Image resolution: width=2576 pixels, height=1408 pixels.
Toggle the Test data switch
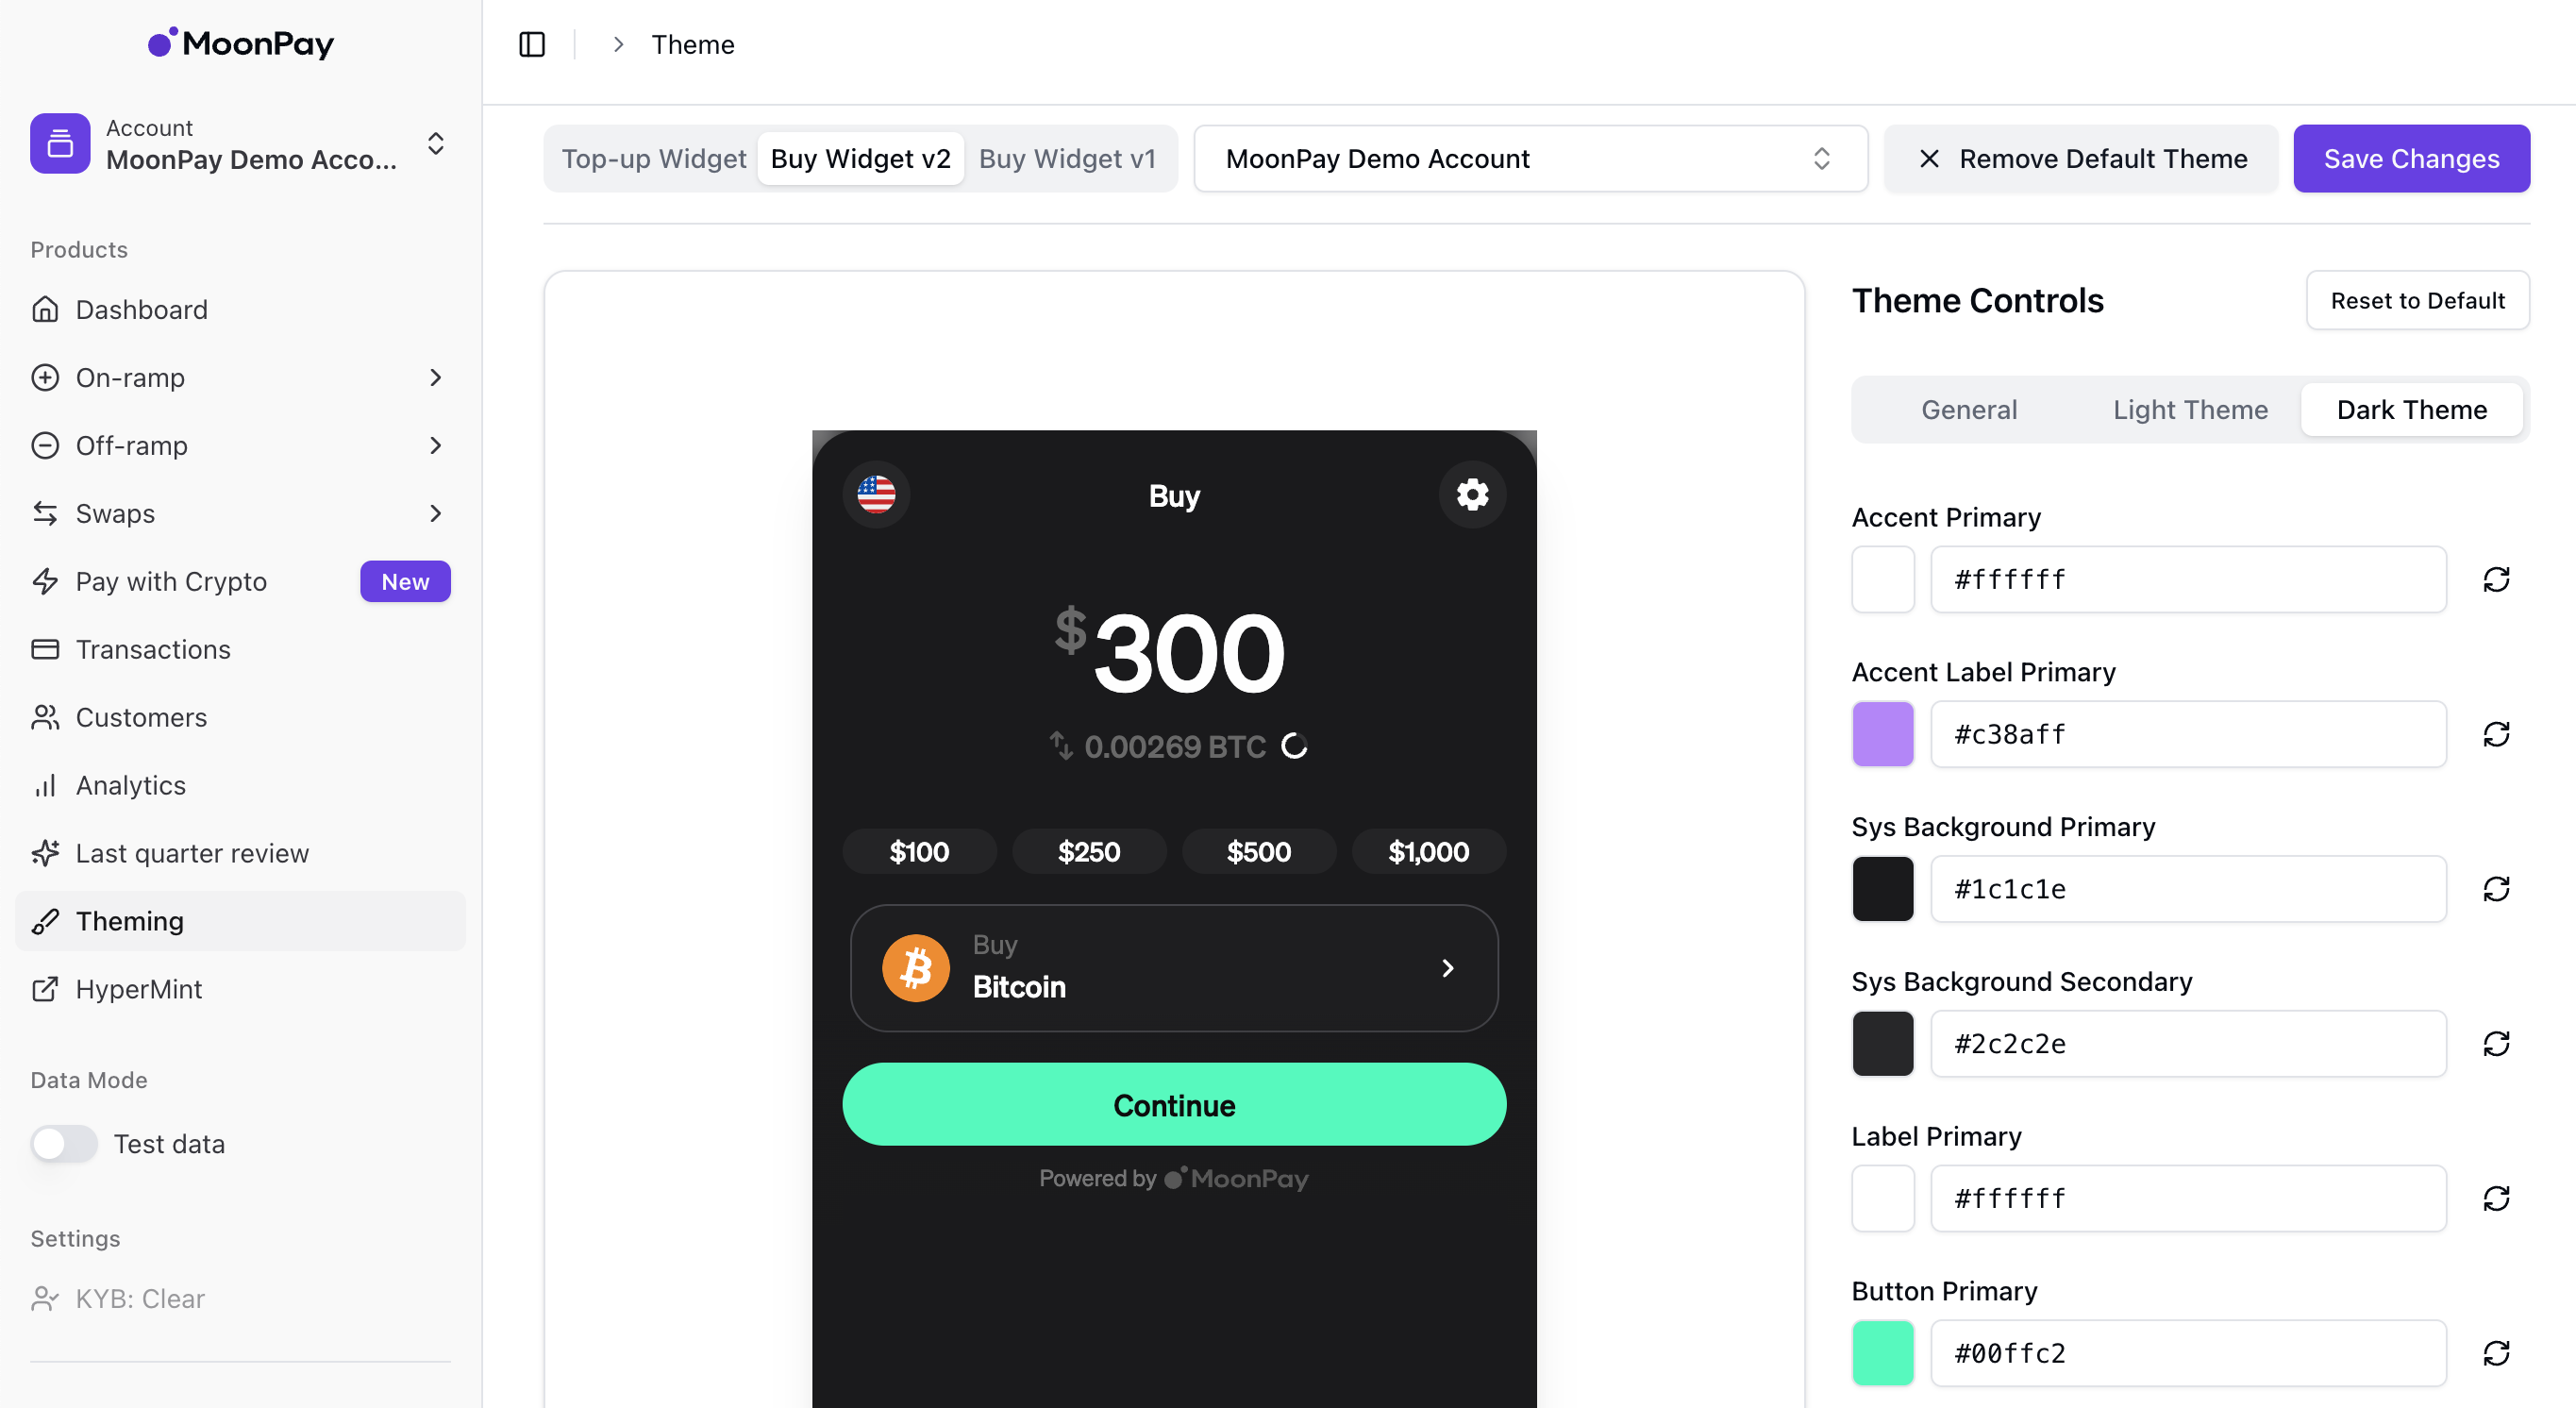point(64,1143)
